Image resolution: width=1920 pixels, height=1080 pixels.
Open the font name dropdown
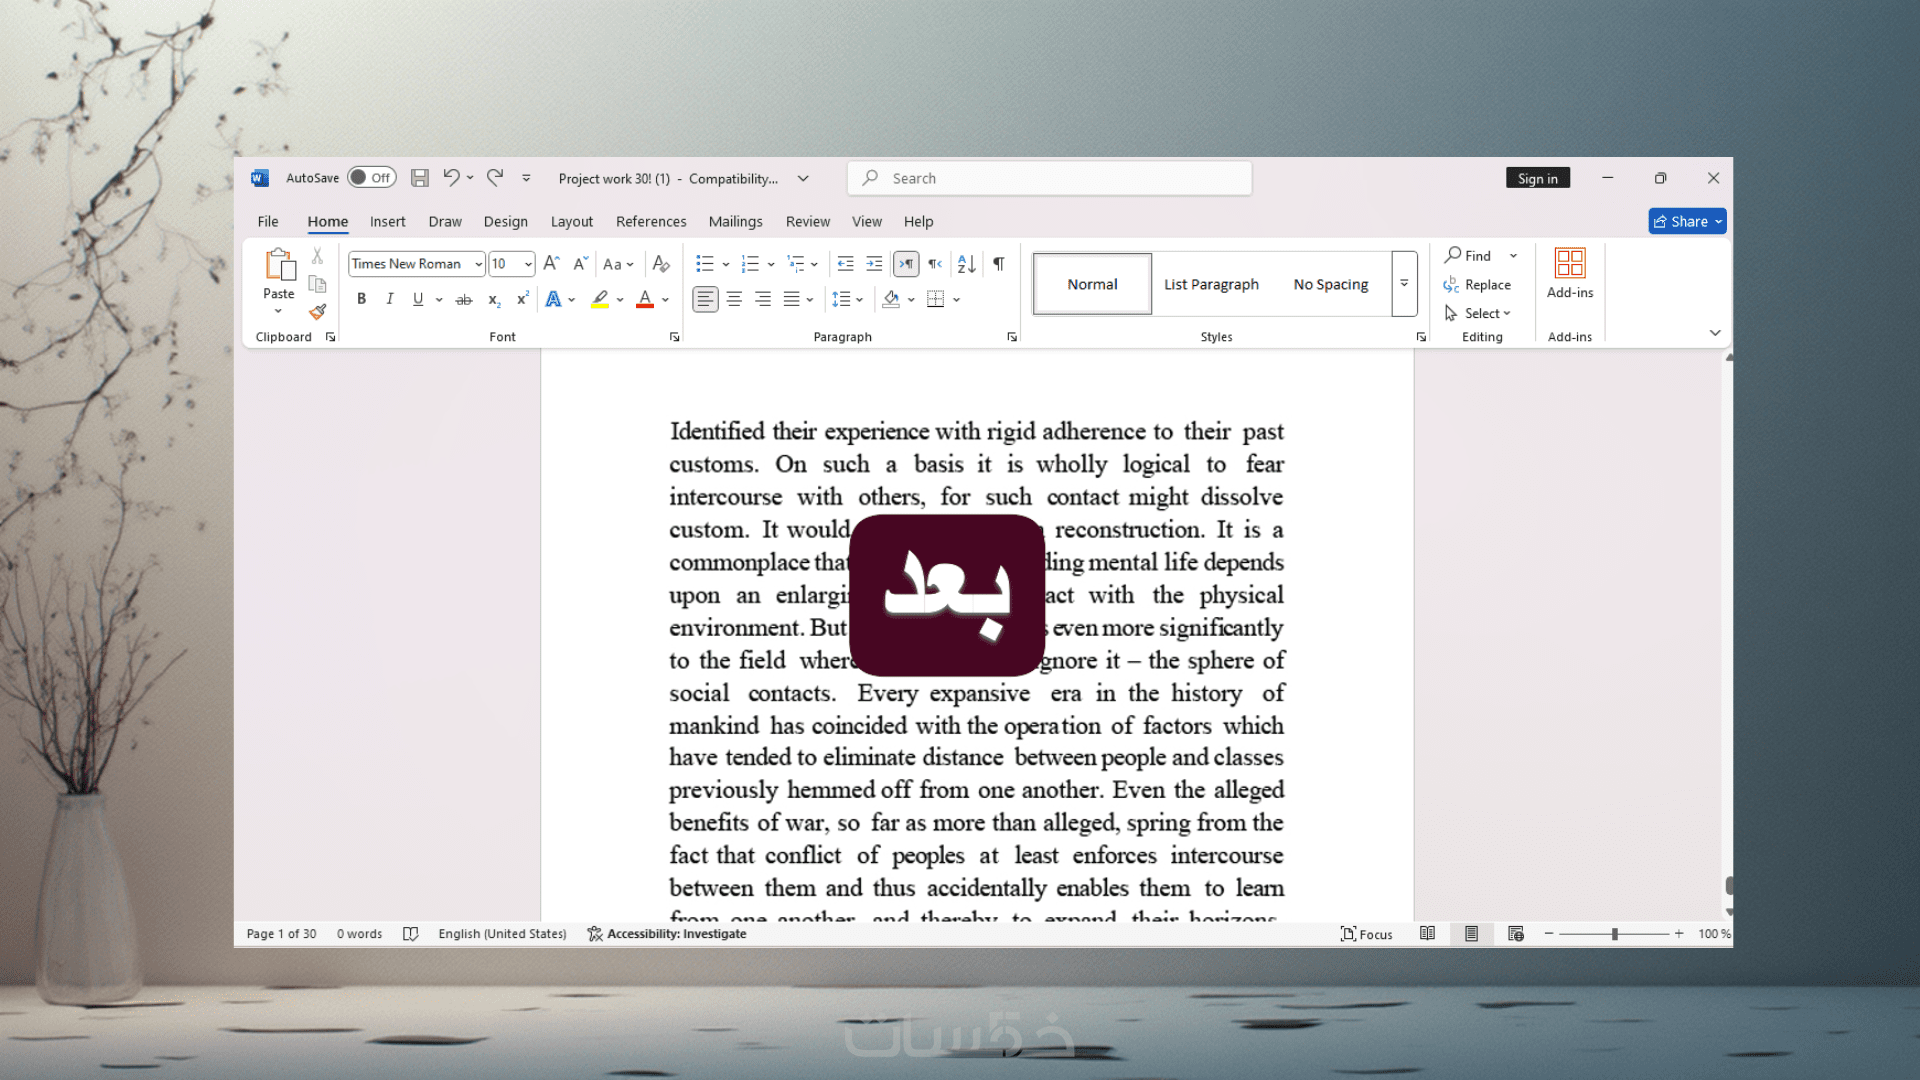[x=479, y=264]
